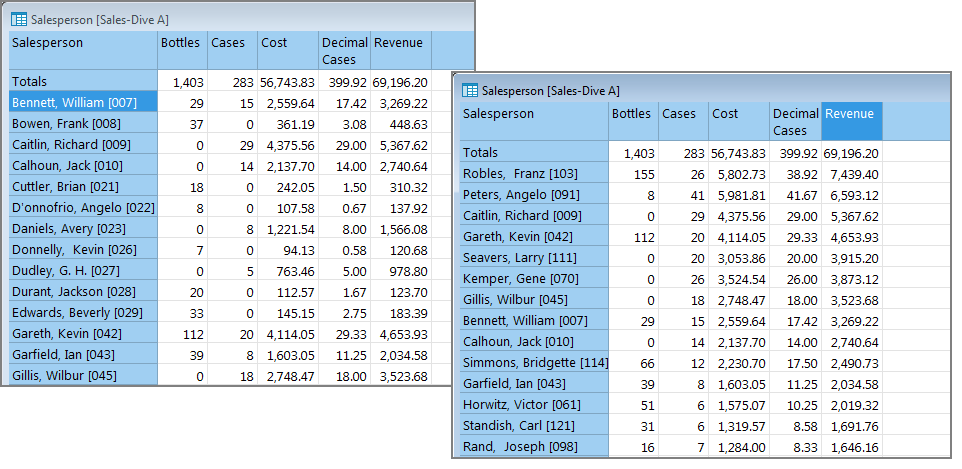Viewport: 962px width, 469px height.
Task: Select Calhoun, Jack [010] in the right window
Action: point(534,341)
